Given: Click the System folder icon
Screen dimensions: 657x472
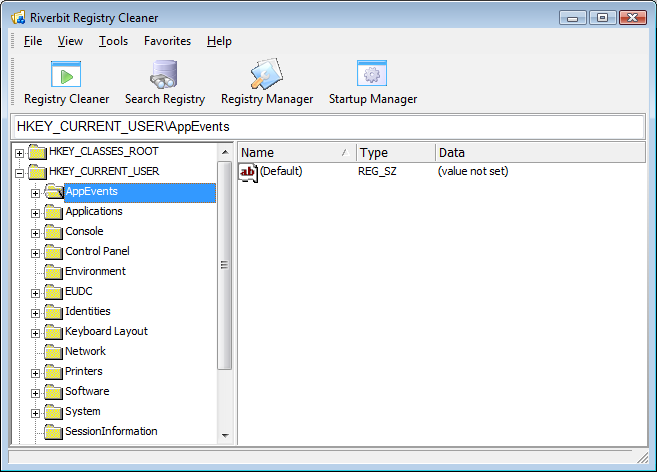Looking at the screenshot, I should pos(54,412).
